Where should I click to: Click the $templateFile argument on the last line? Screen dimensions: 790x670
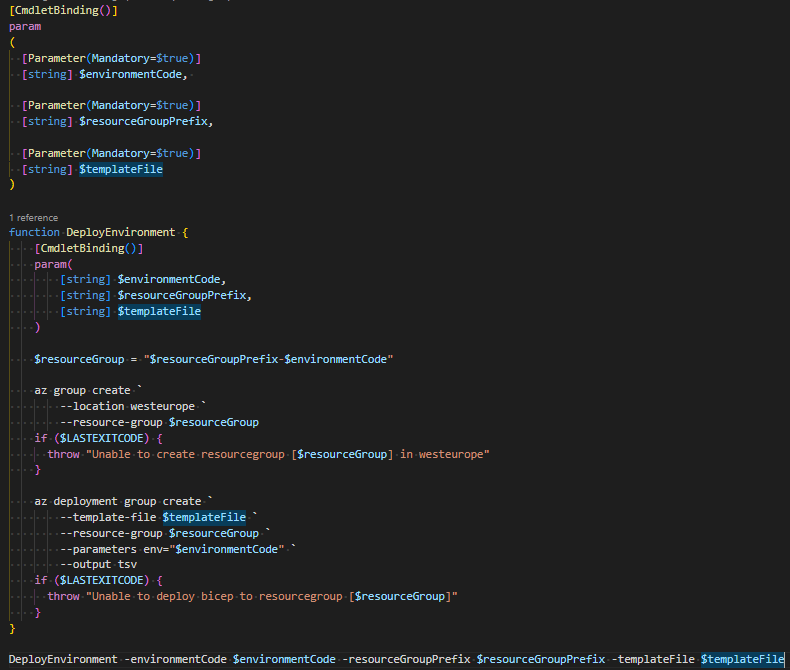pos(742,659)
